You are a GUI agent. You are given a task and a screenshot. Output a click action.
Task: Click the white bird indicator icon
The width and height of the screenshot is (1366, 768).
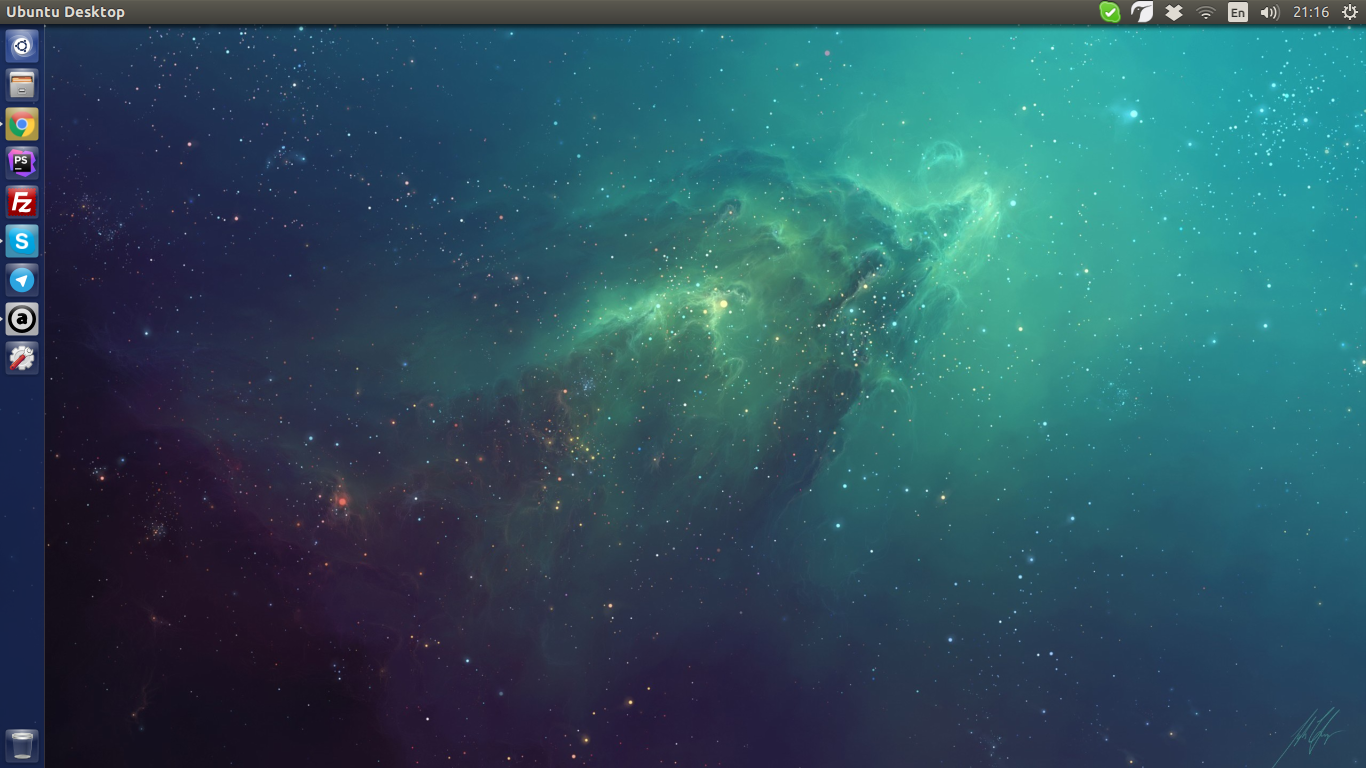pos(1141,12)
